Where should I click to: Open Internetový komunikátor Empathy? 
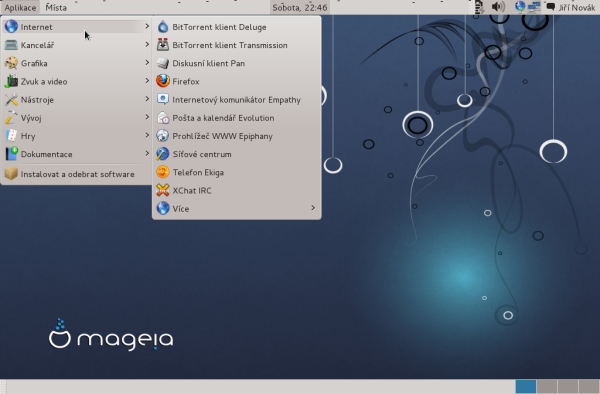(236, 100)
